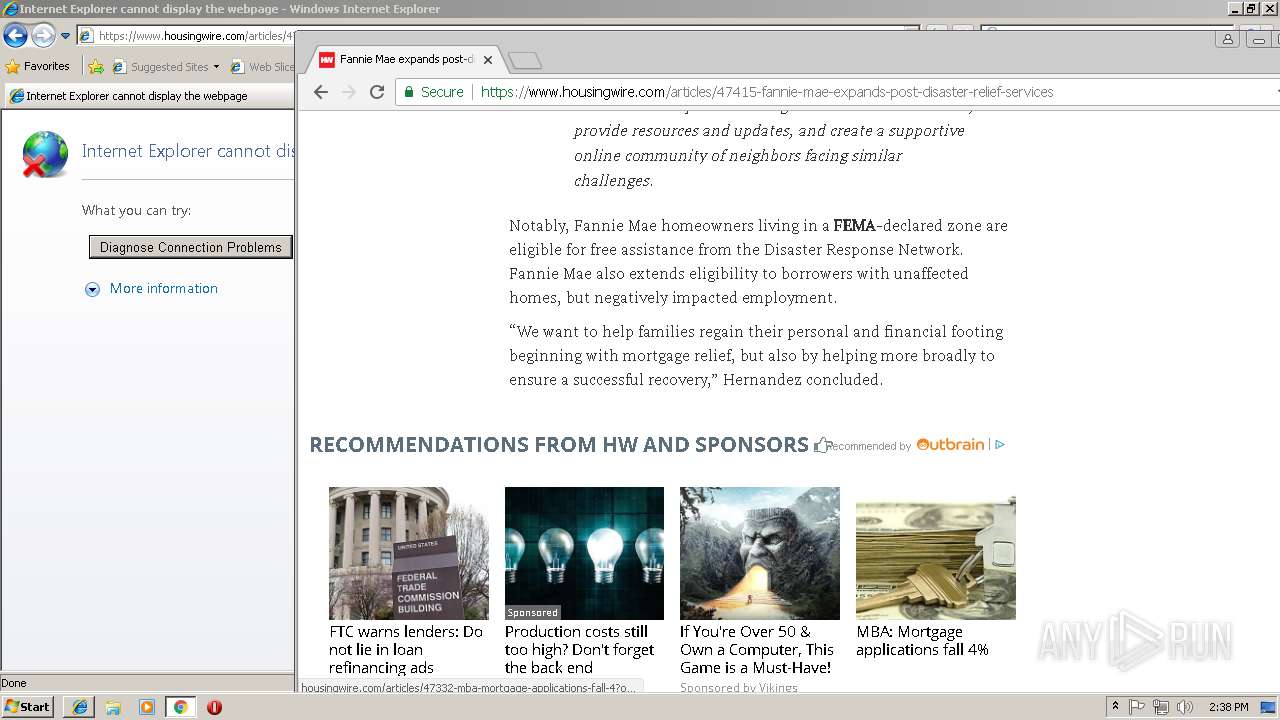Open the Windows Media Player taskbar icon
The width and height of the screenshot is (1280, 720).
pos(147,707)
